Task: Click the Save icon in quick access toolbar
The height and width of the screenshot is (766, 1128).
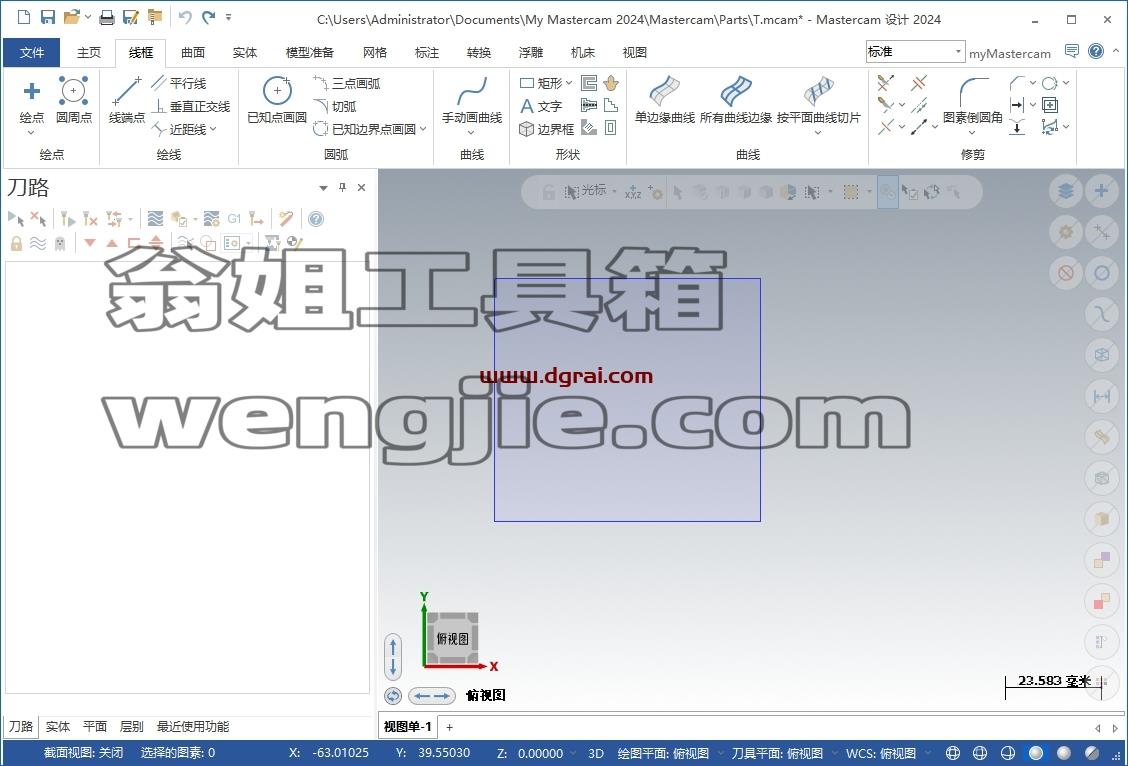Action: [x=47, y=17]
